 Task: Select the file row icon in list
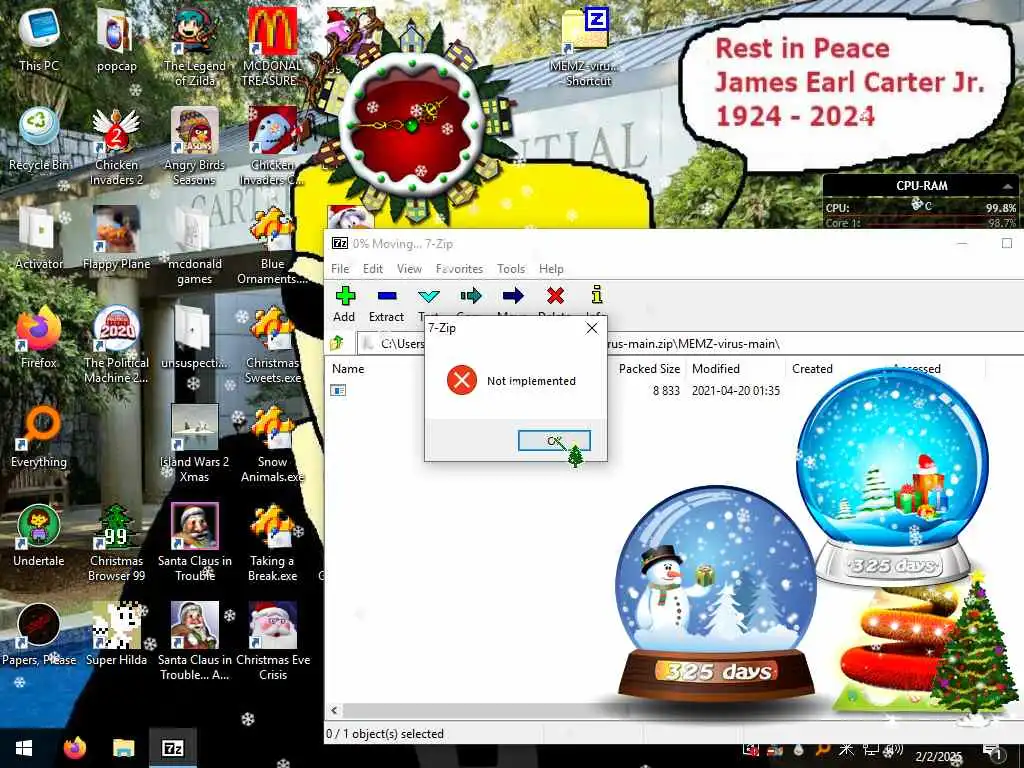click(x=338, y=391)
